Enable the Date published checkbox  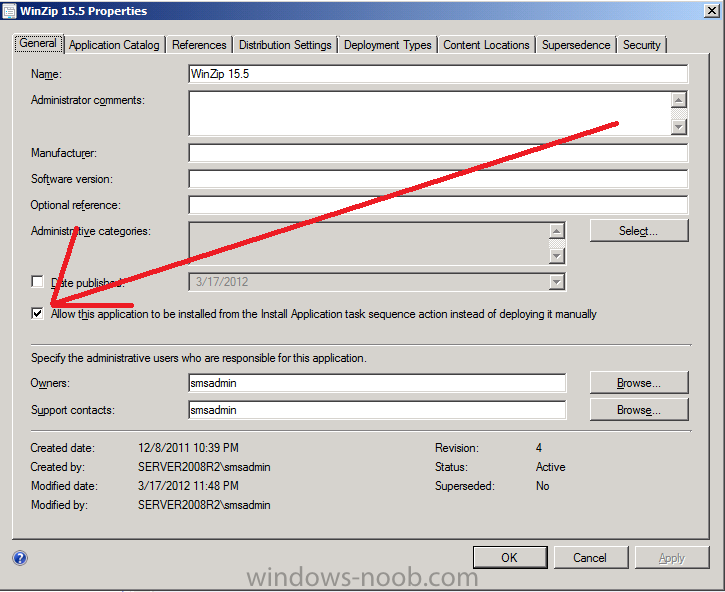(37, 281)
